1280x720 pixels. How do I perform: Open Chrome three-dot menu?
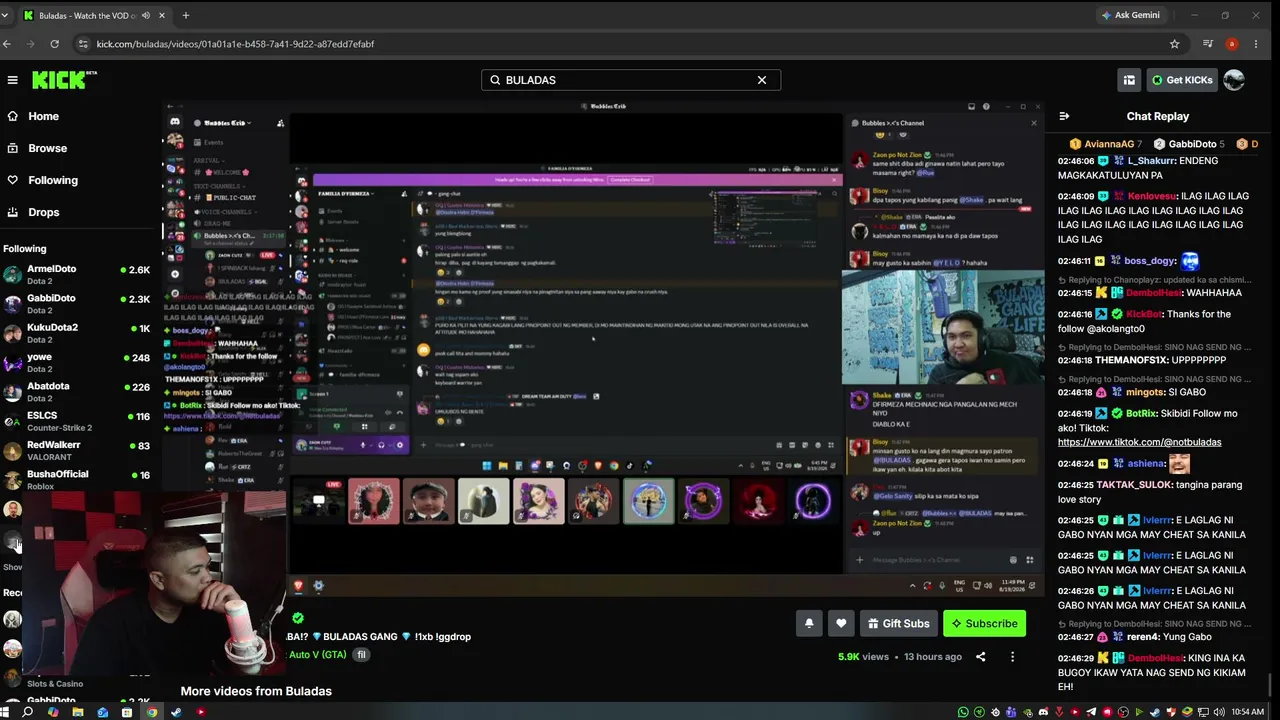click(x=1256, y=44)
